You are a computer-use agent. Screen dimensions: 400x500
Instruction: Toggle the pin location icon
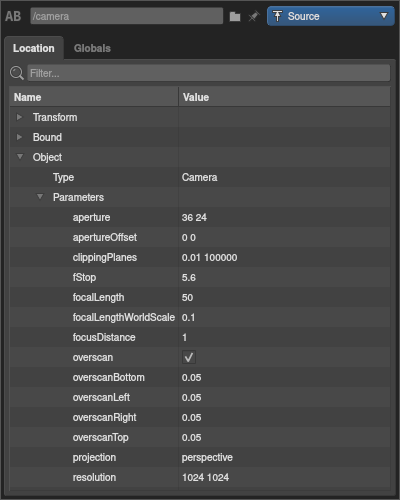254,16
